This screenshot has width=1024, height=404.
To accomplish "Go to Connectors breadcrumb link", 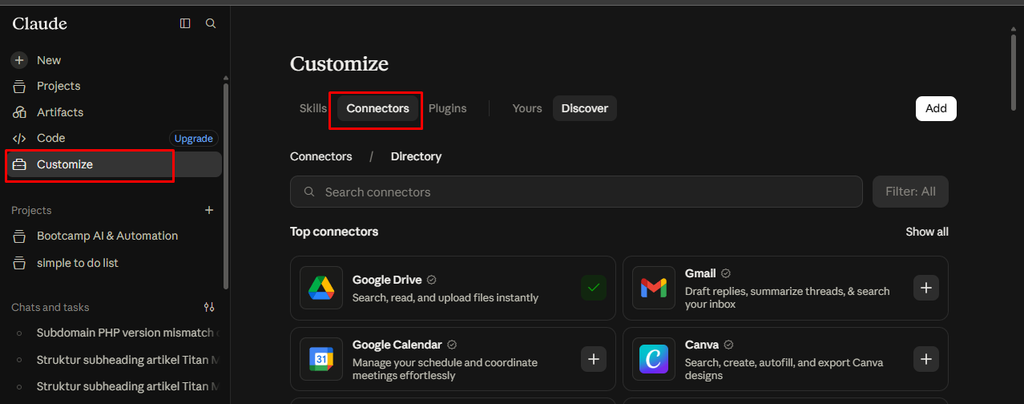I will point(321,157).
